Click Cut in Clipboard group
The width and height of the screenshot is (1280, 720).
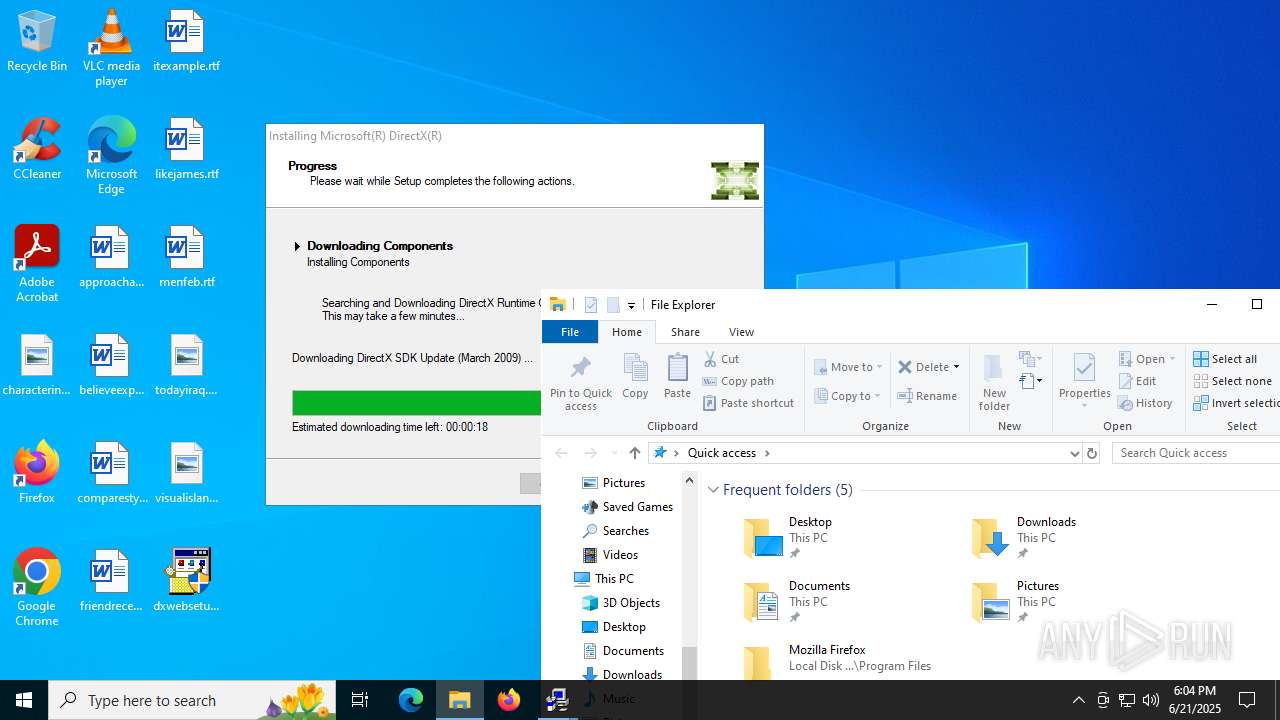coord(721,359)
